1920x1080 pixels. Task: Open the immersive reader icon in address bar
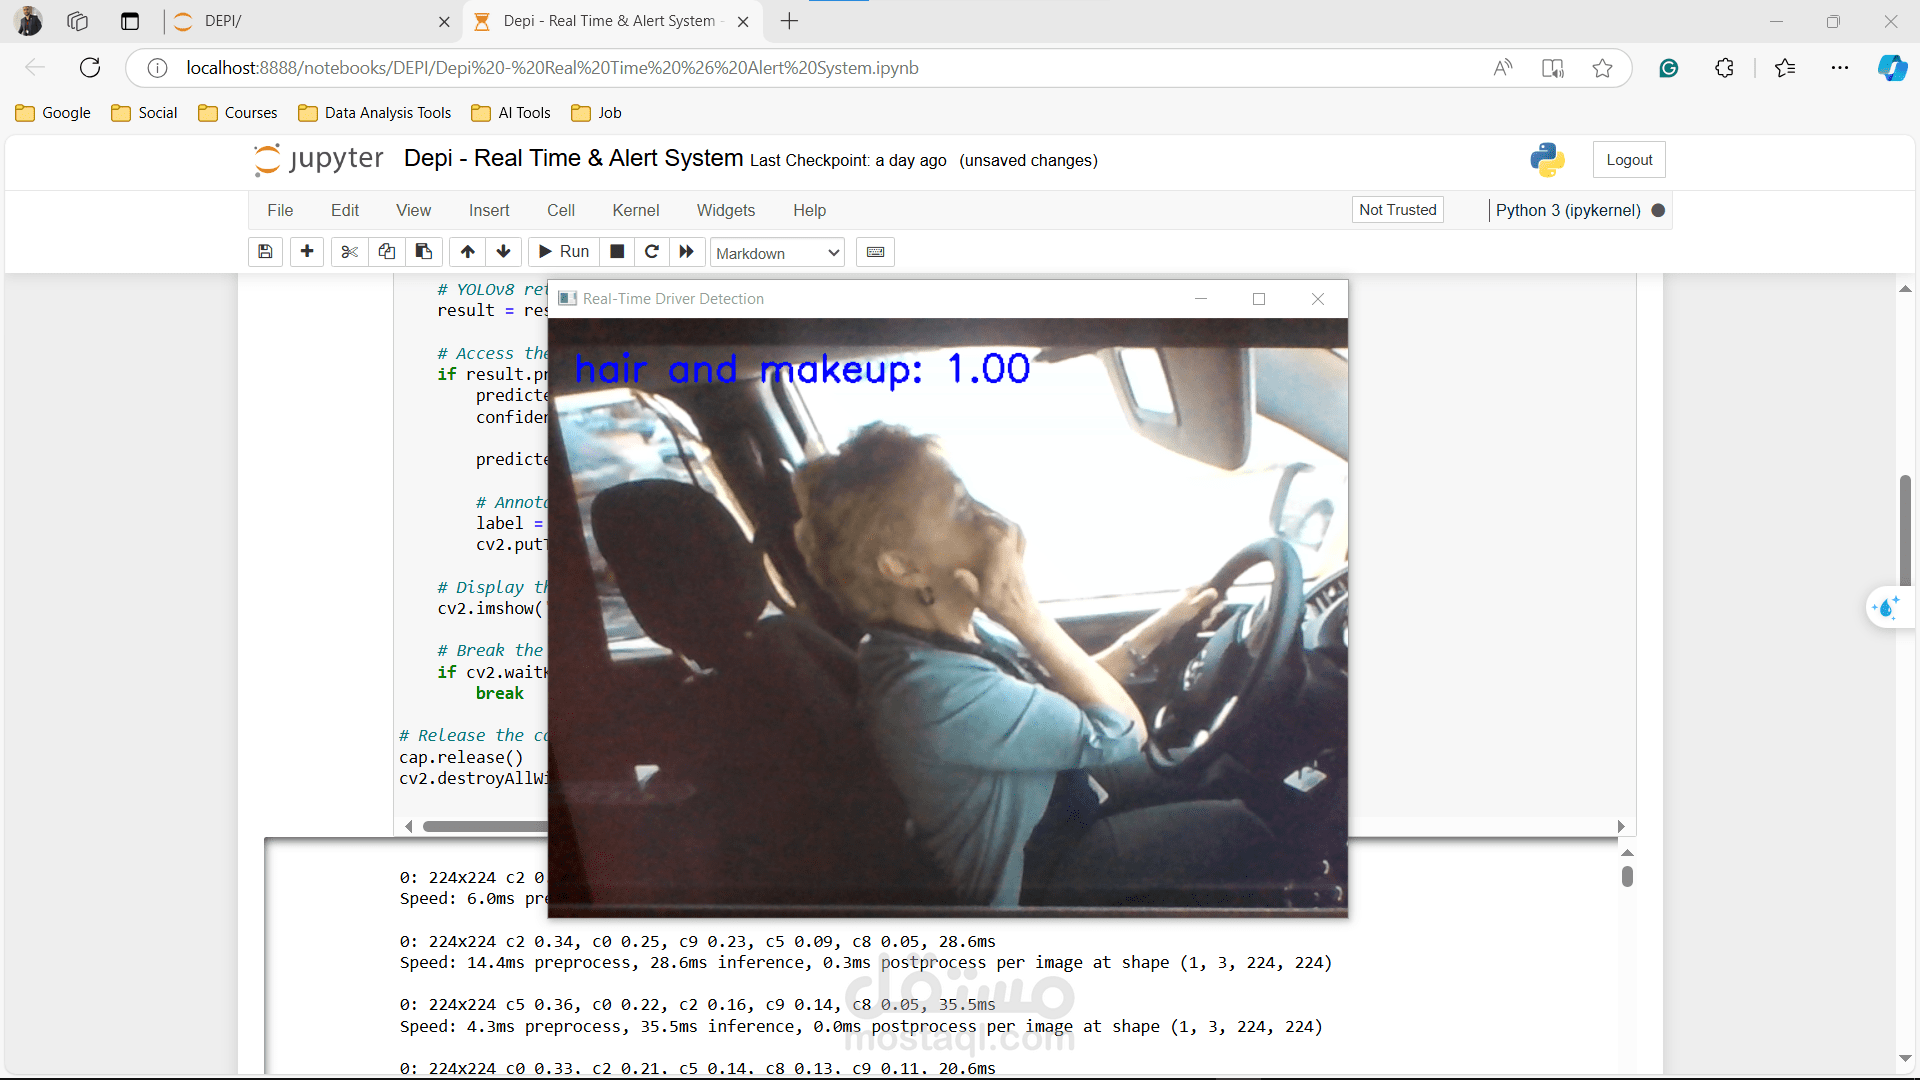(1552, 68)
